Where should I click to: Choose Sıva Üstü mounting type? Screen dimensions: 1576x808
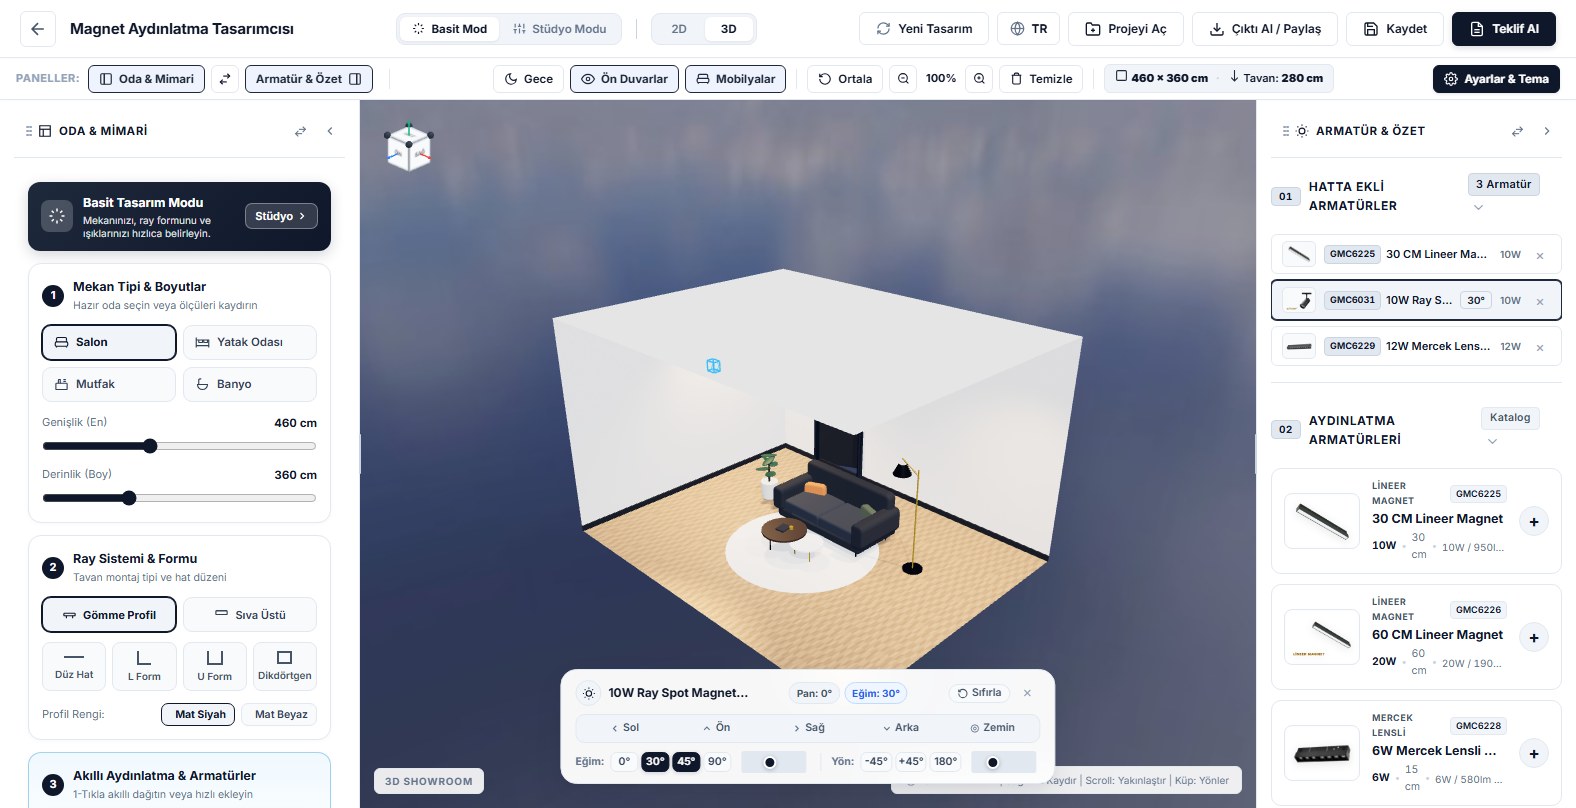250,615
